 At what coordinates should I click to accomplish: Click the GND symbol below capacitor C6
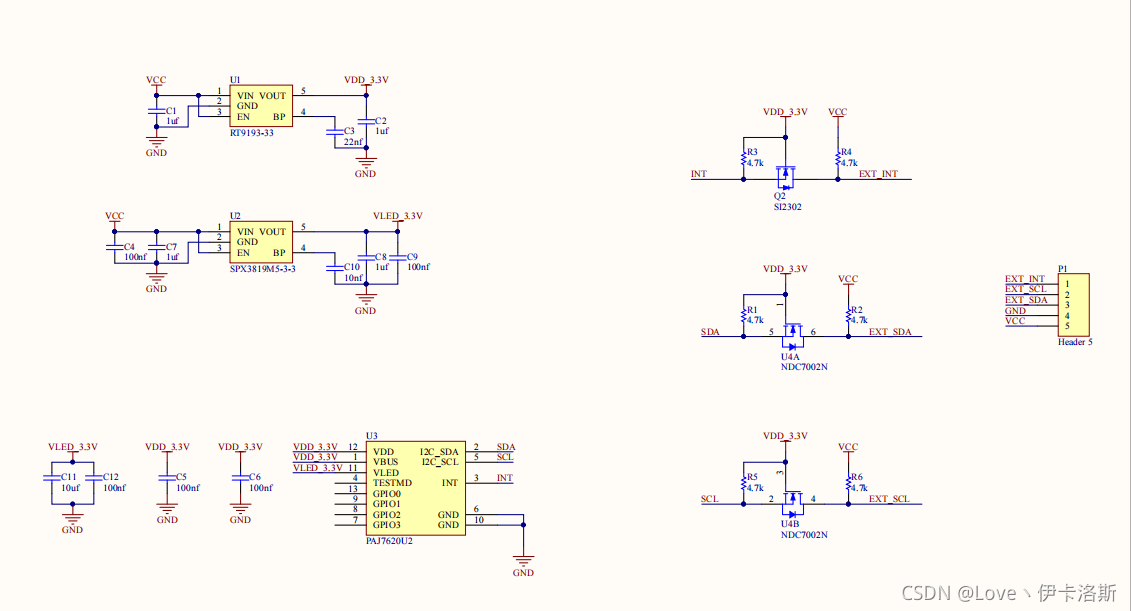240,513
